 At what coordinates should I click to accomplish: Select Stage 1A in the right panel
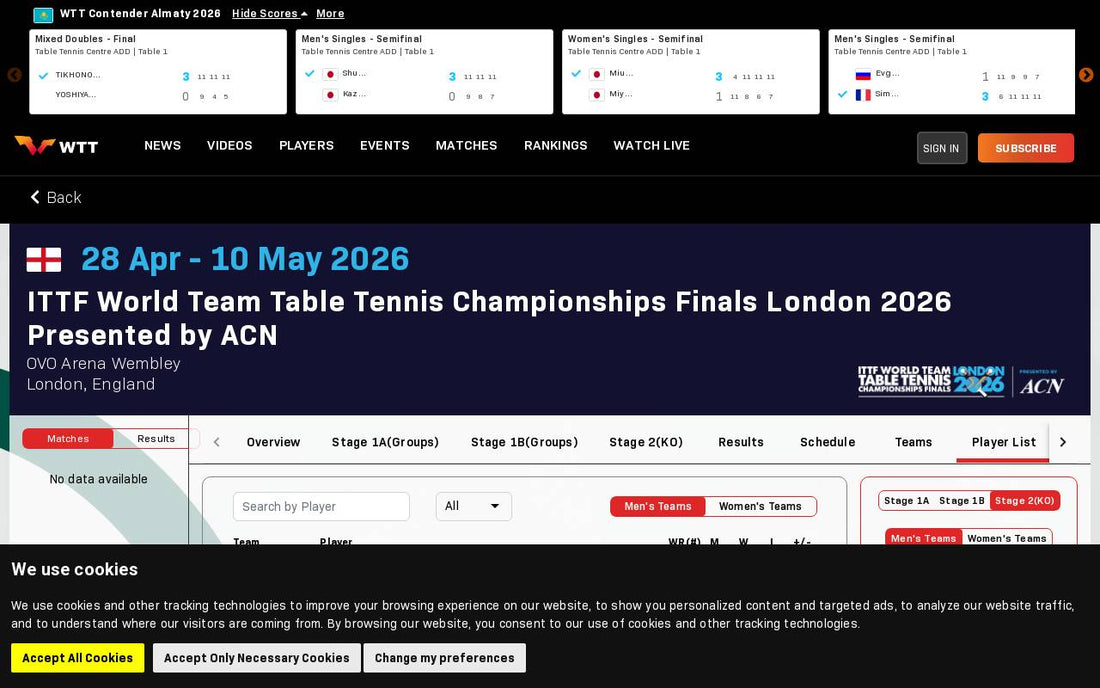906,501
